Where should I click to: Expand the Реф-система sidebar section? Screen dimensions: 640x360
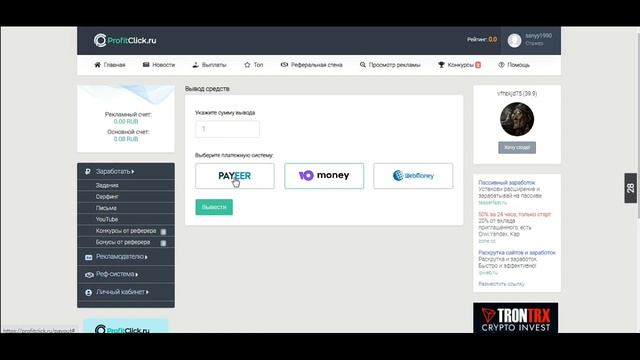126,274
